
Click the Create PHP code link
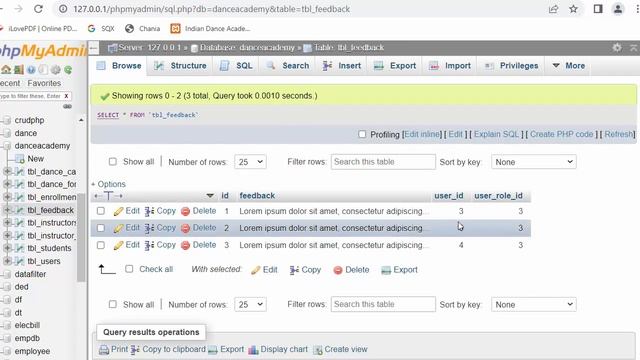point(561,134)
